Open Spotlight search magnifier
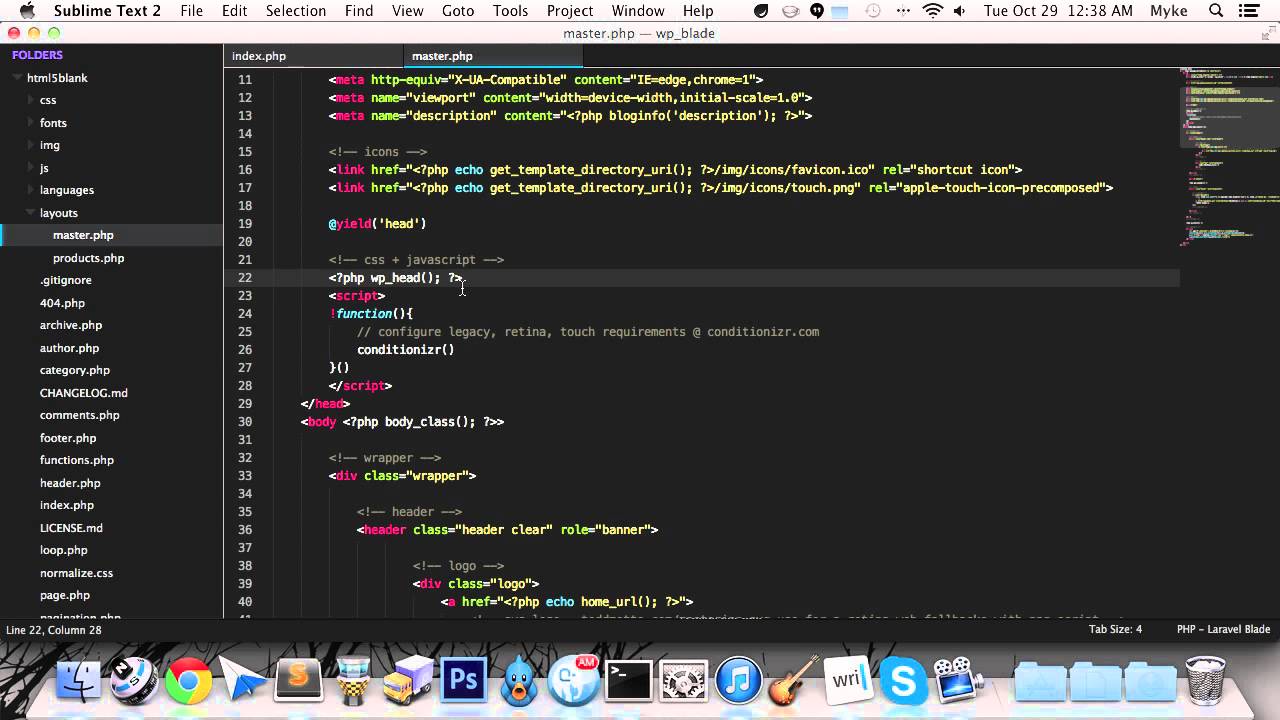The width and height of the screenshot is (1280, 720). point(1217,11)
